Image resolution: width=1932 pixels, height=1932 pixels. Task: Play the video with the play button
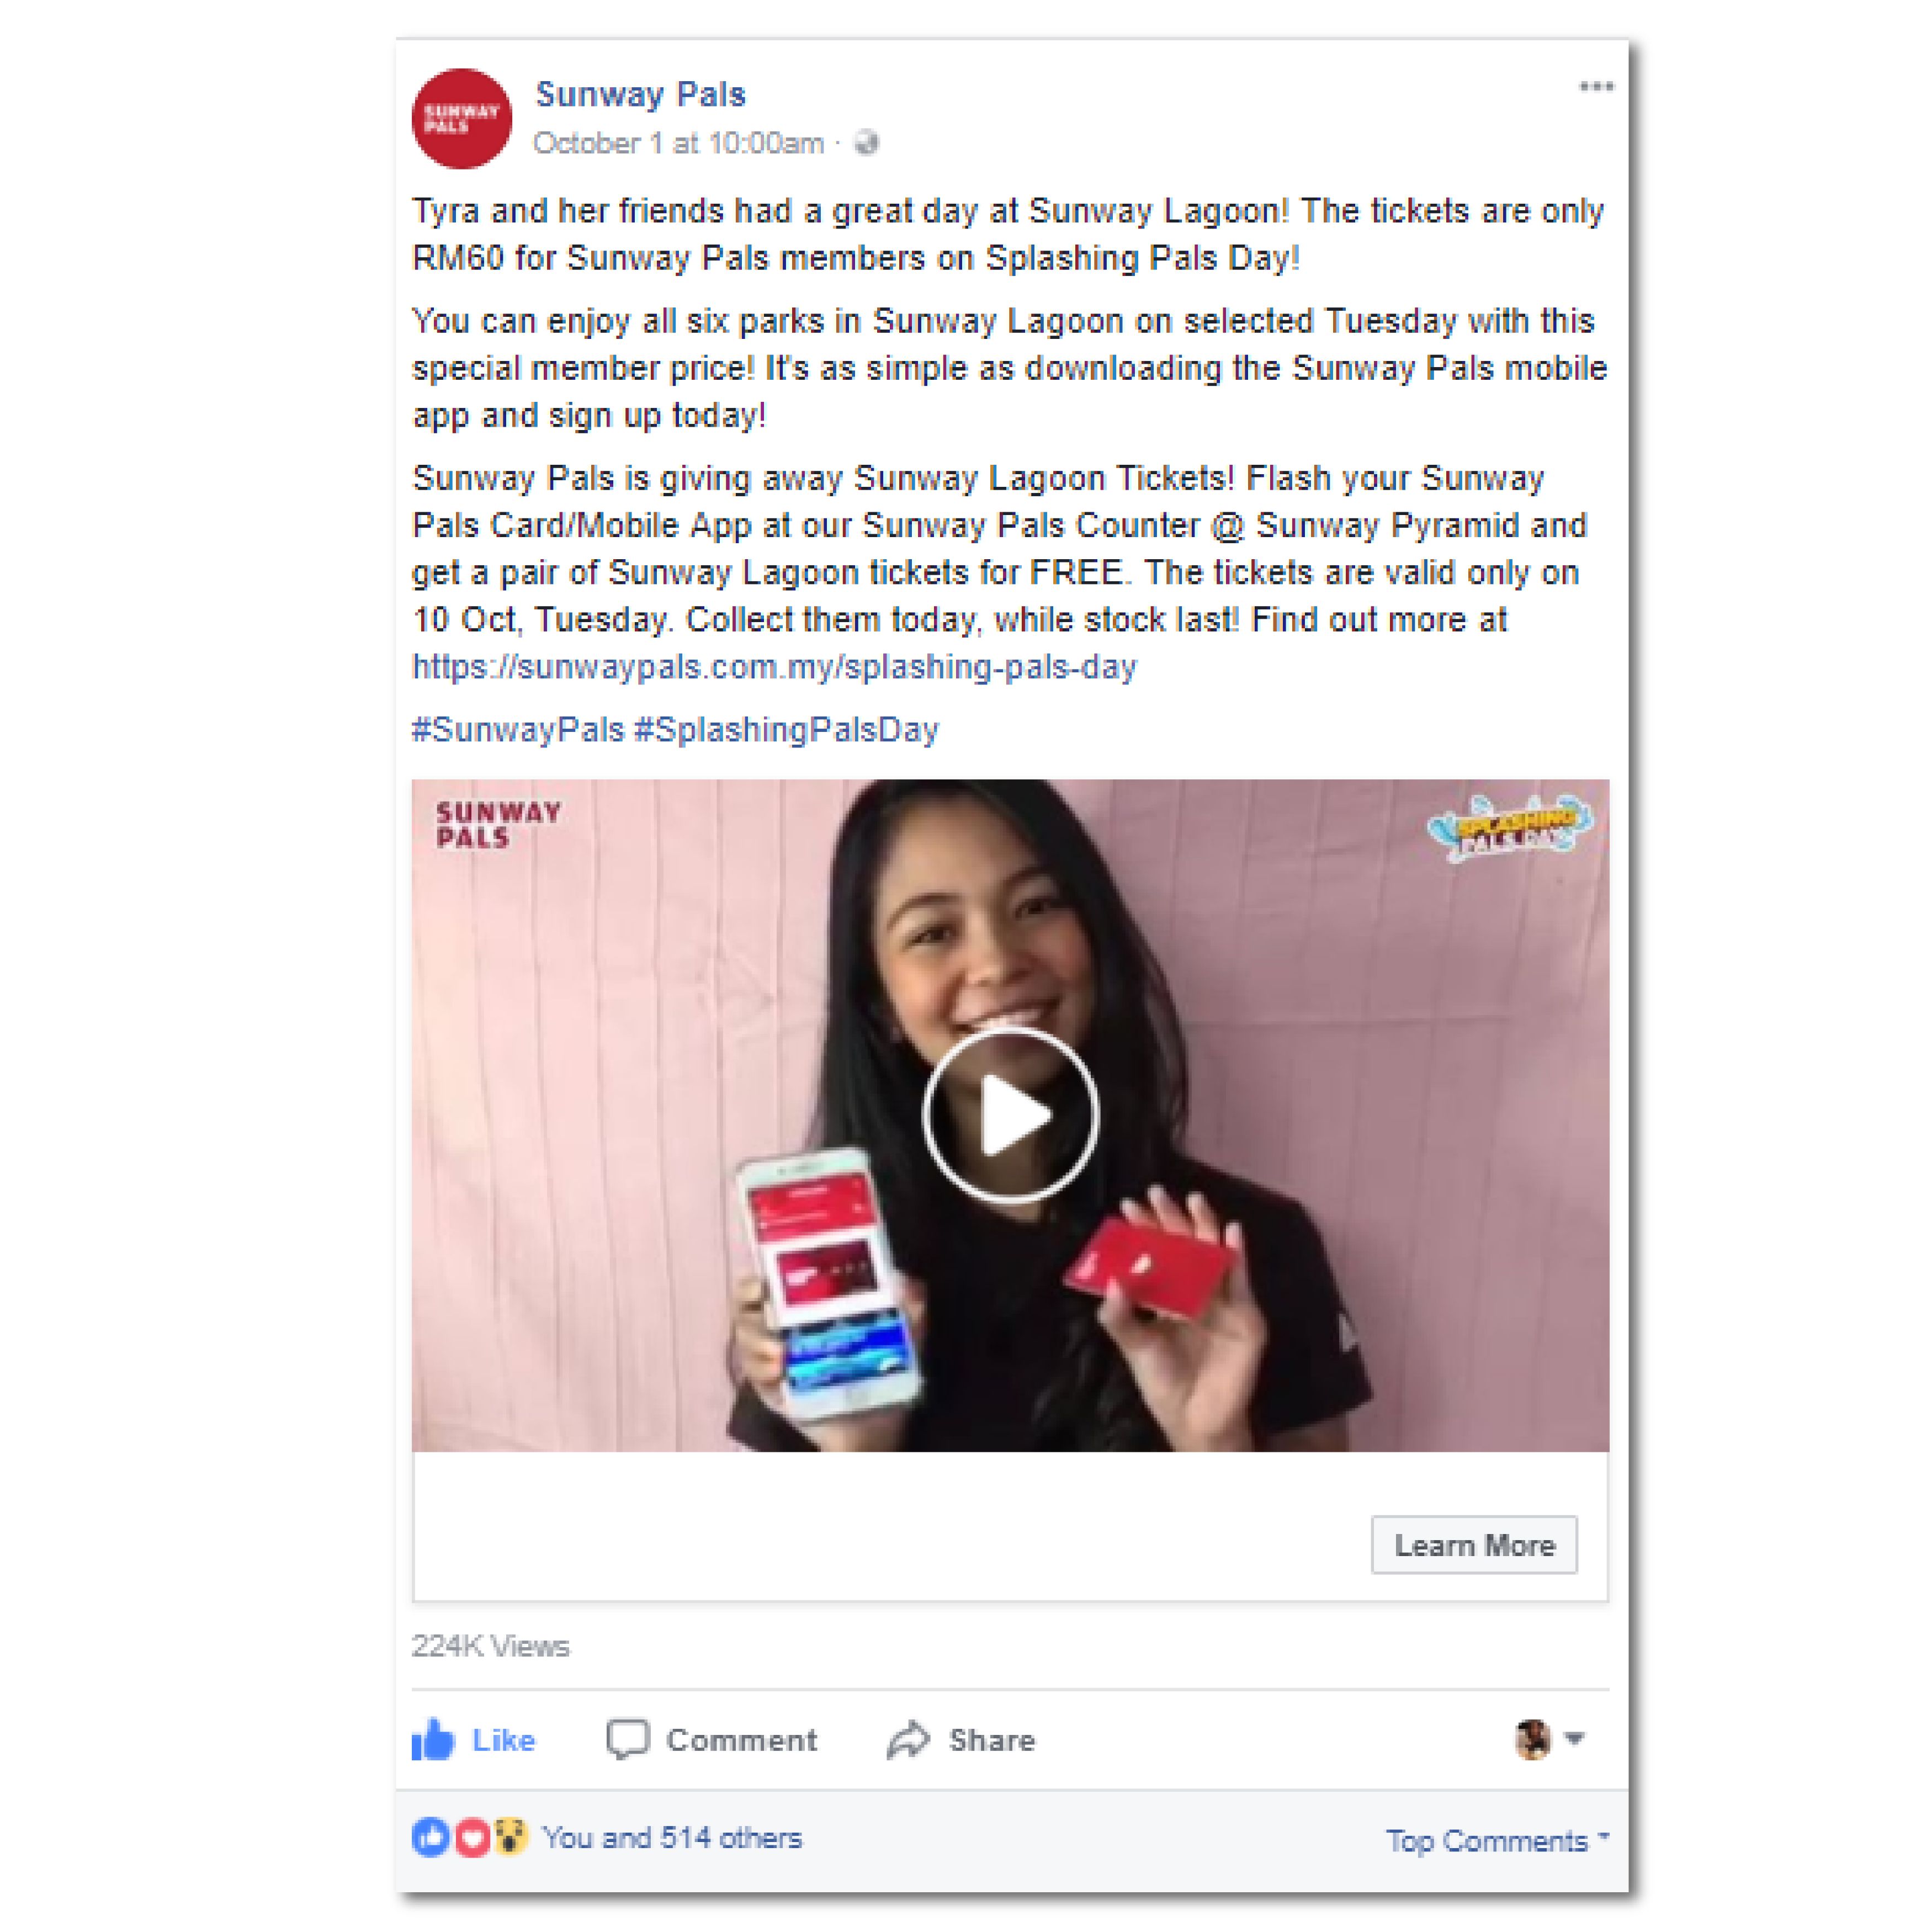pos(1010,1114)
